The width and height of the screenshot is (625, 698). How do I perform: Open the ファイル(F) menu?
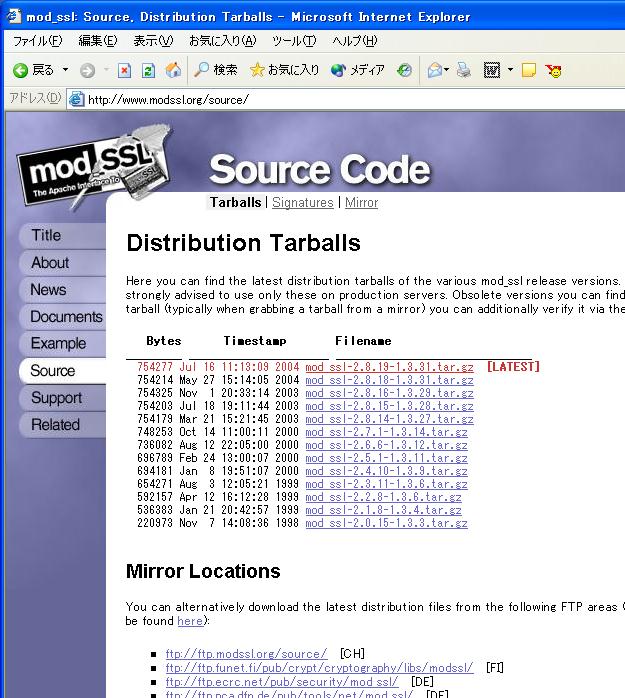tap(37, 41)
